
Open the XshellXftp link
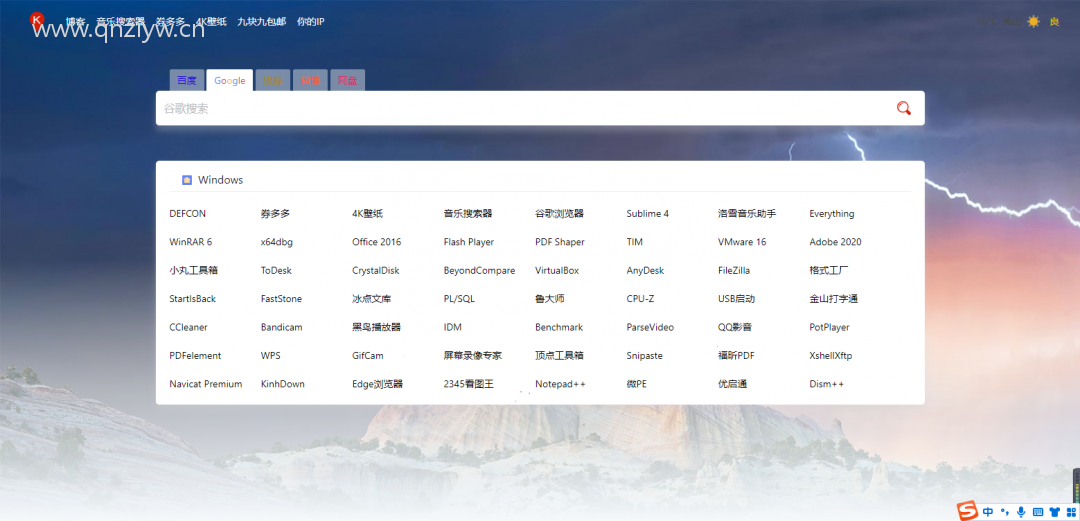click(831, 356)
